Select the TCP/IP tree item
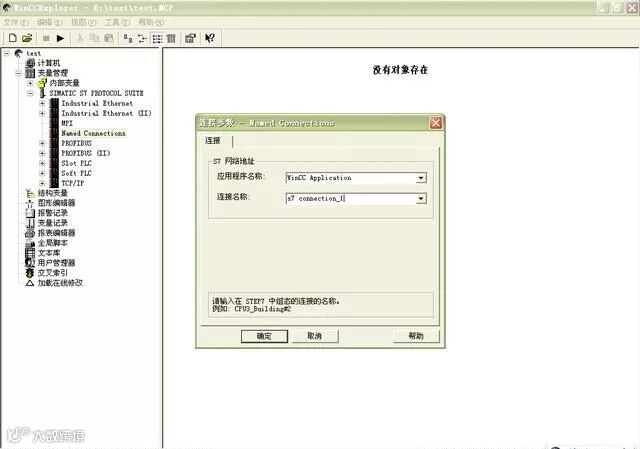 click(x=73, y=183)
